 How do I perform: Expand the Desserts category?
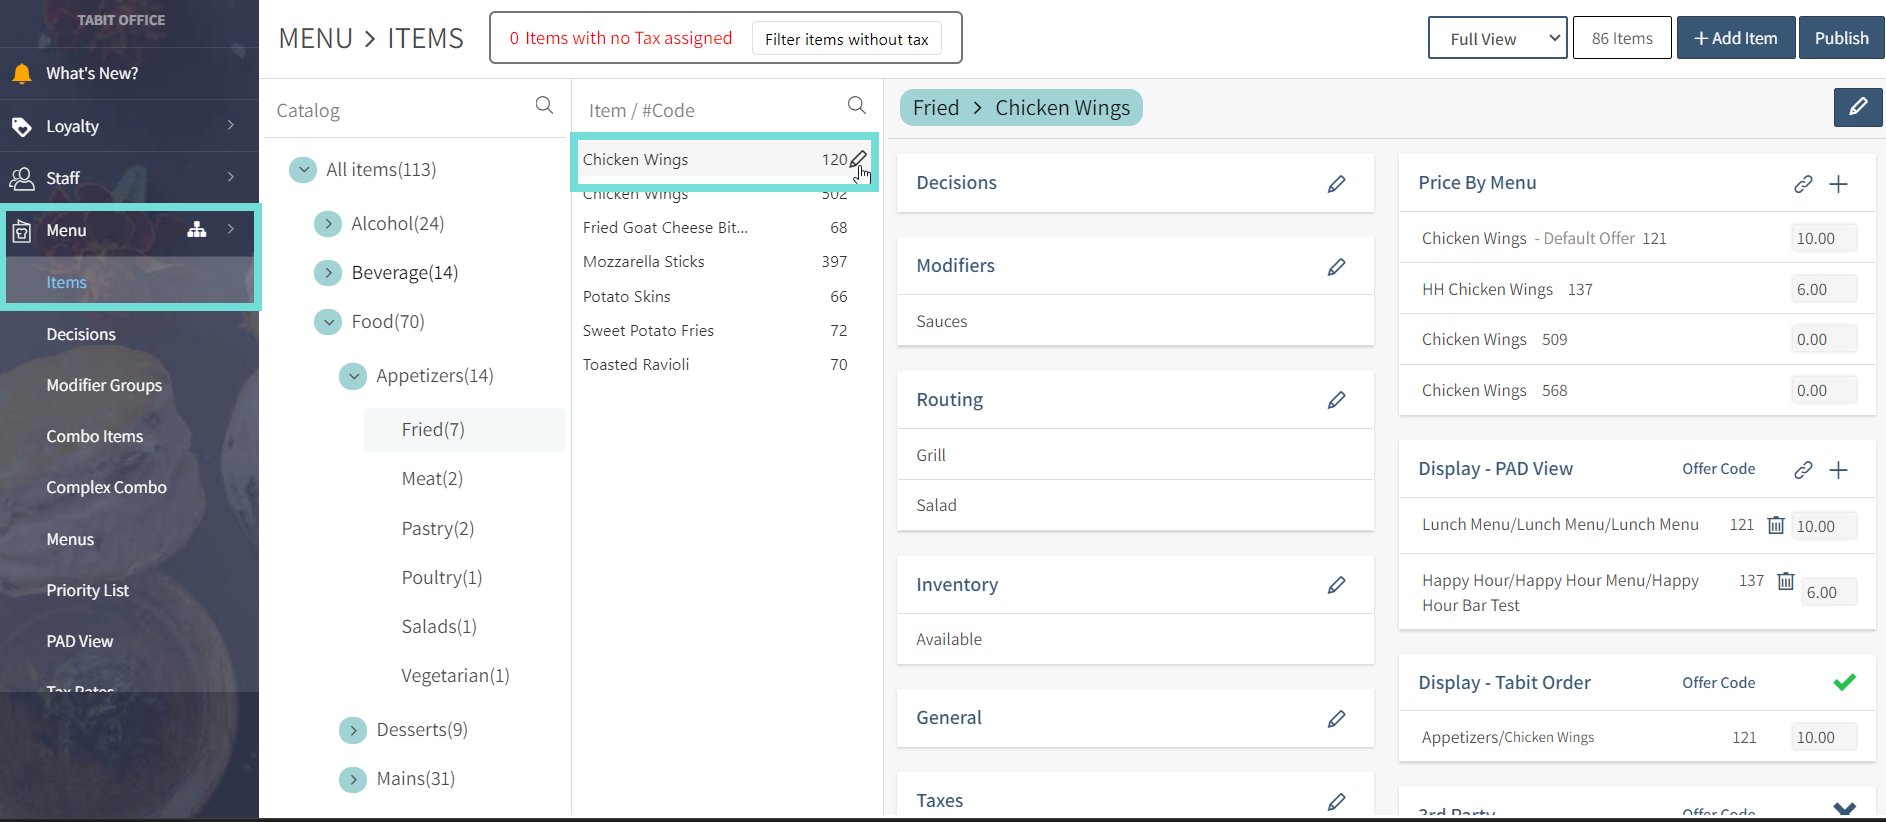pos(353,730)
